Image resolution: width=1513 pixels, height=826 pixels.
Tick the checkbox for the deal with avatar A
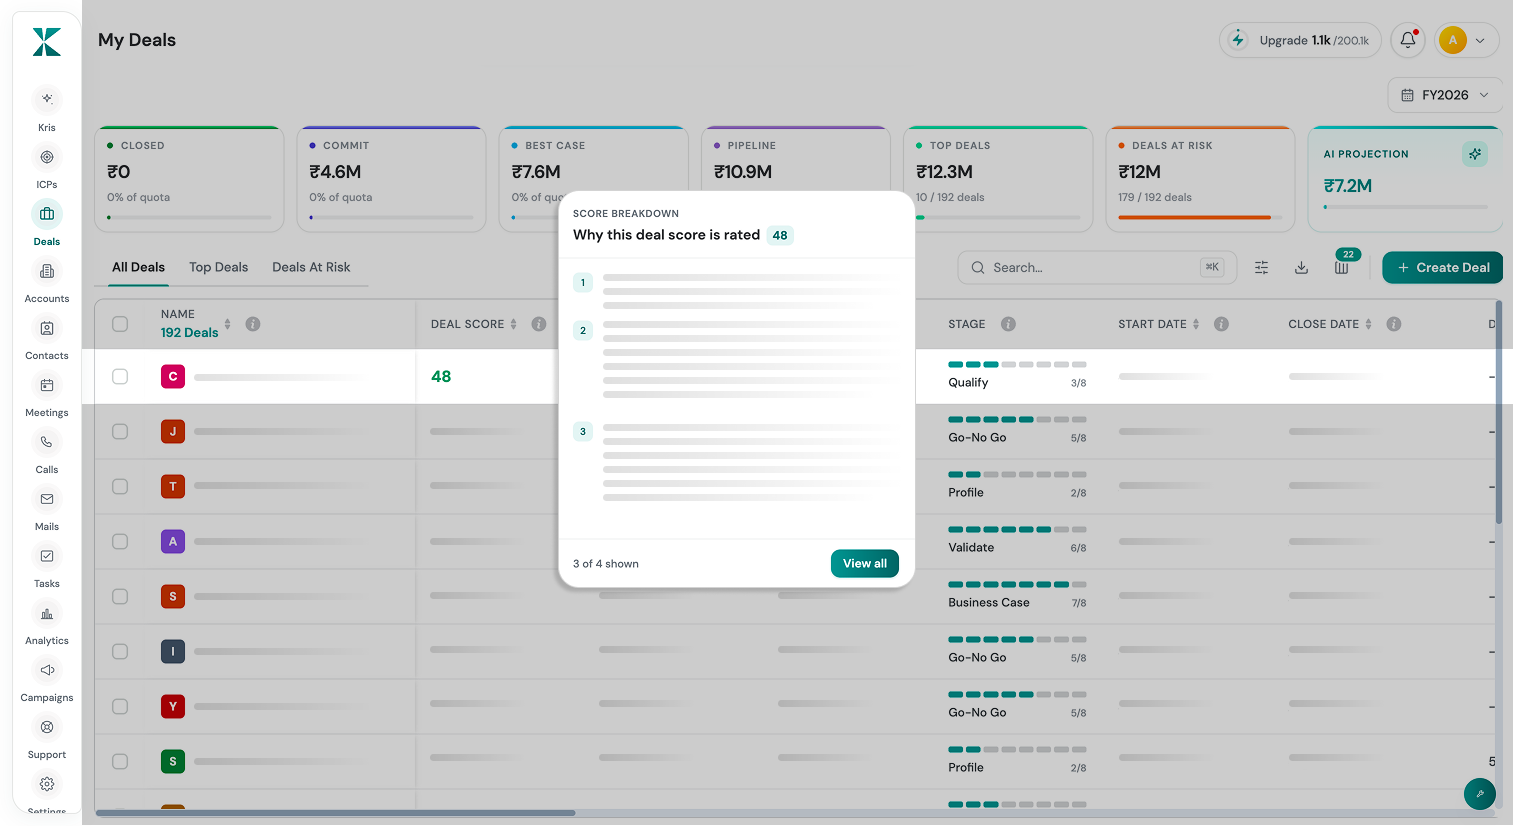[x=120, y=541]
